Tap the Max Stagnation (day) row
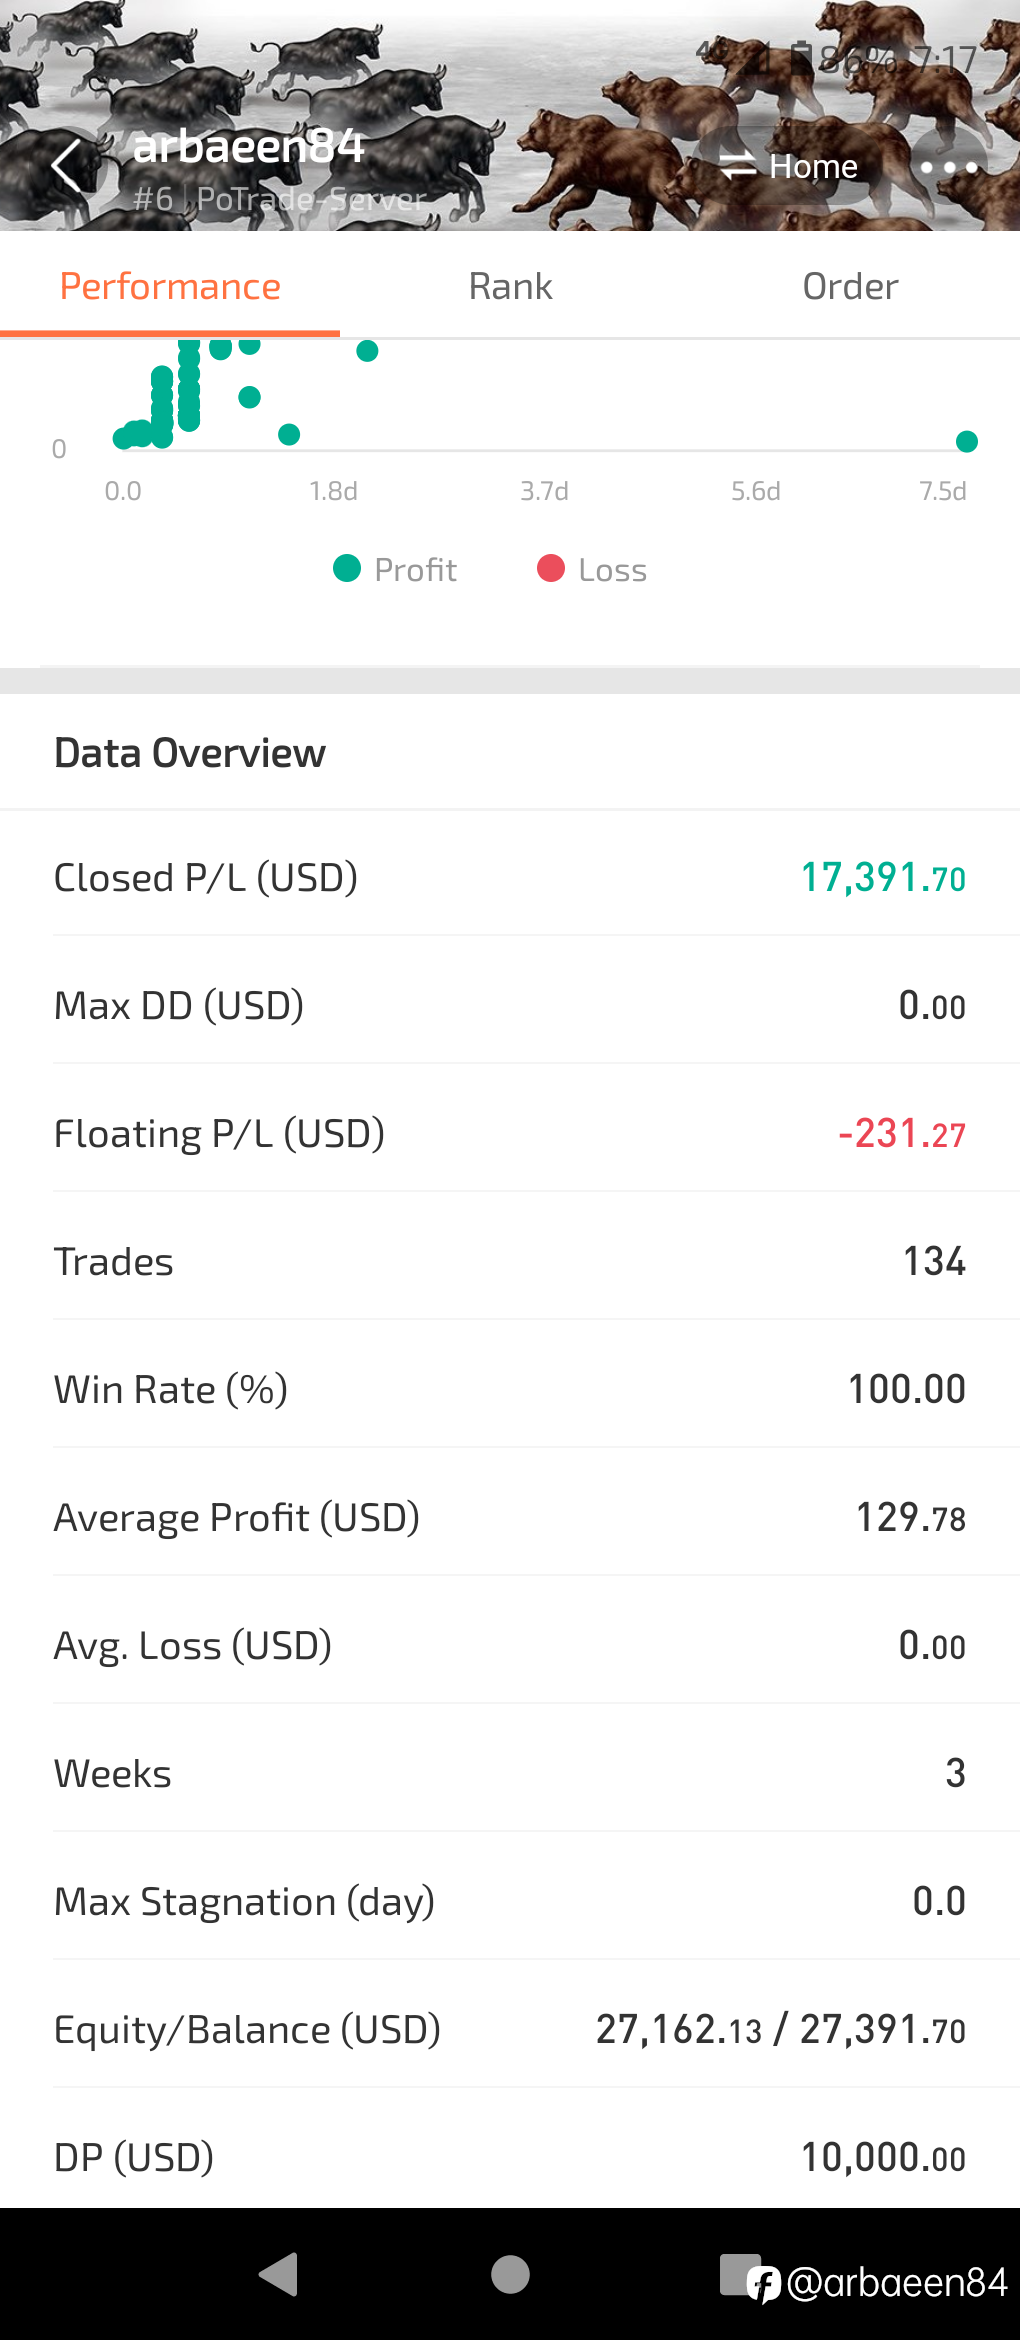The width and height of the screenshot is (1020, 2340). (x=510, y=1902)
